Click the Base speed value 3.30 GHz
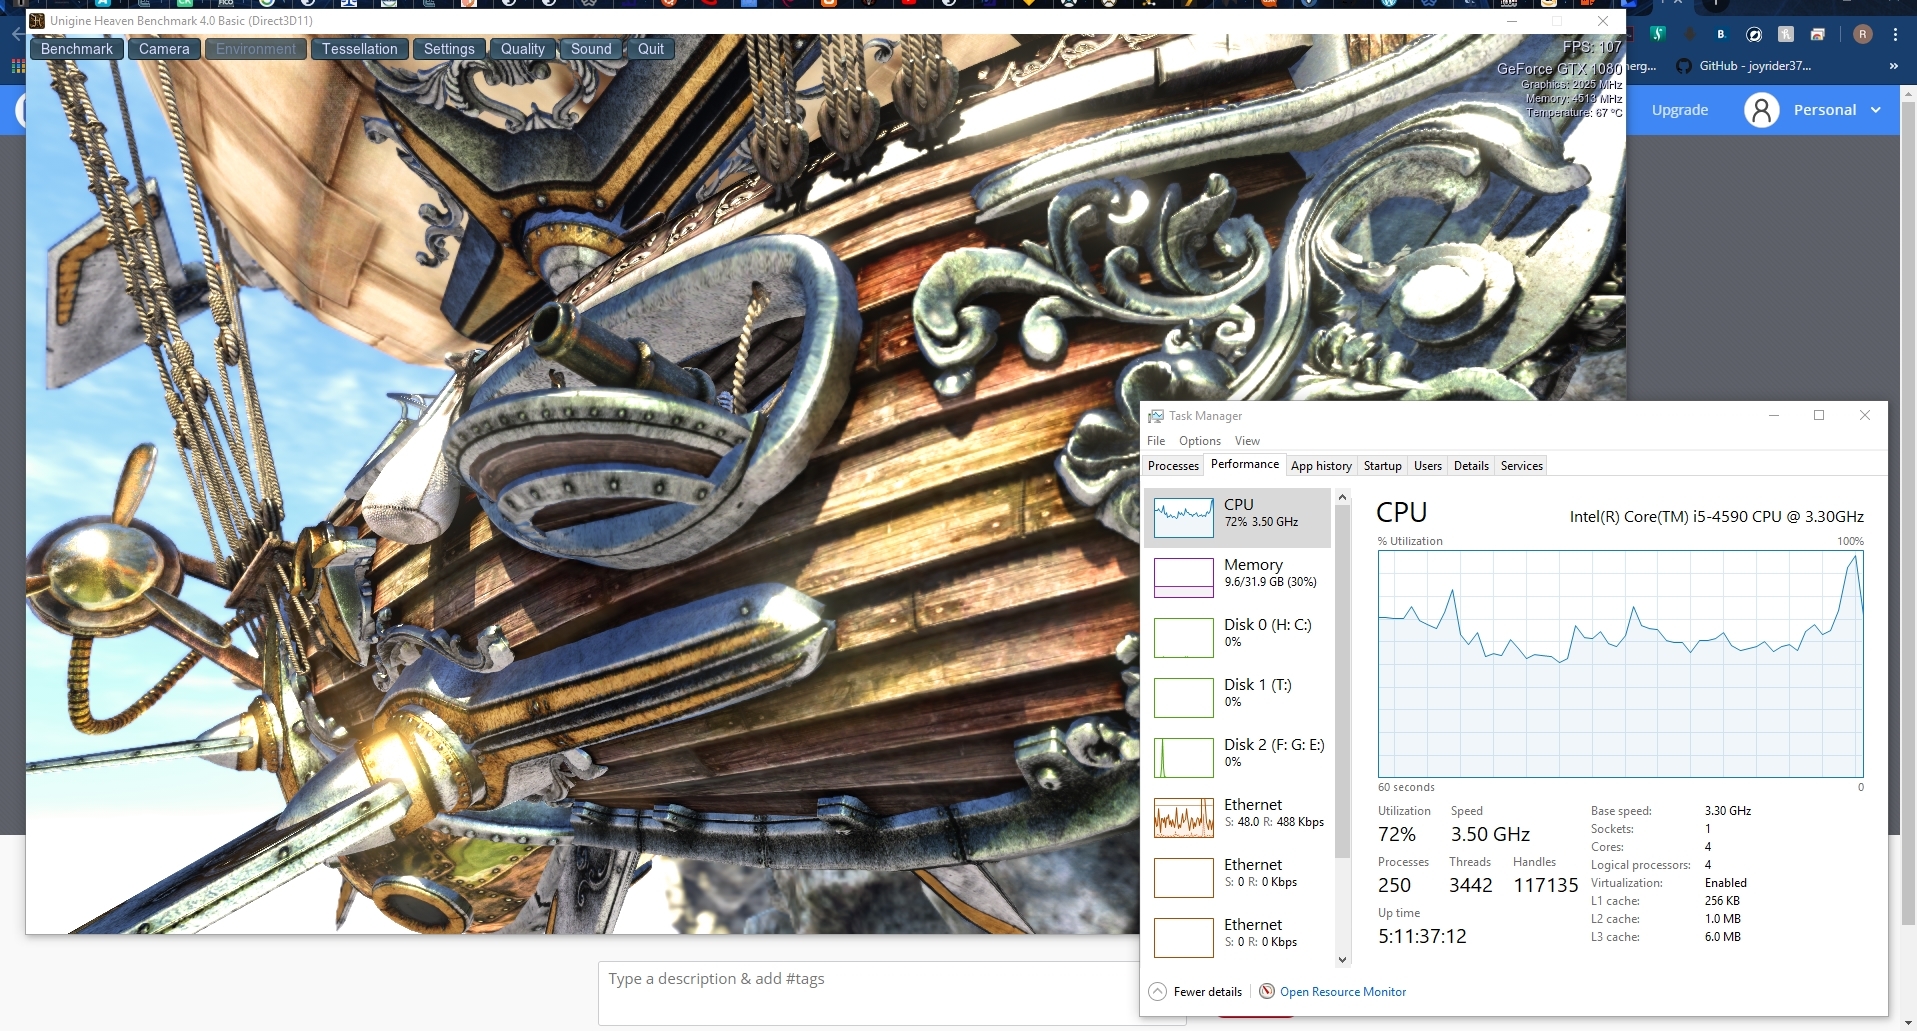 tap(1728, 811)
